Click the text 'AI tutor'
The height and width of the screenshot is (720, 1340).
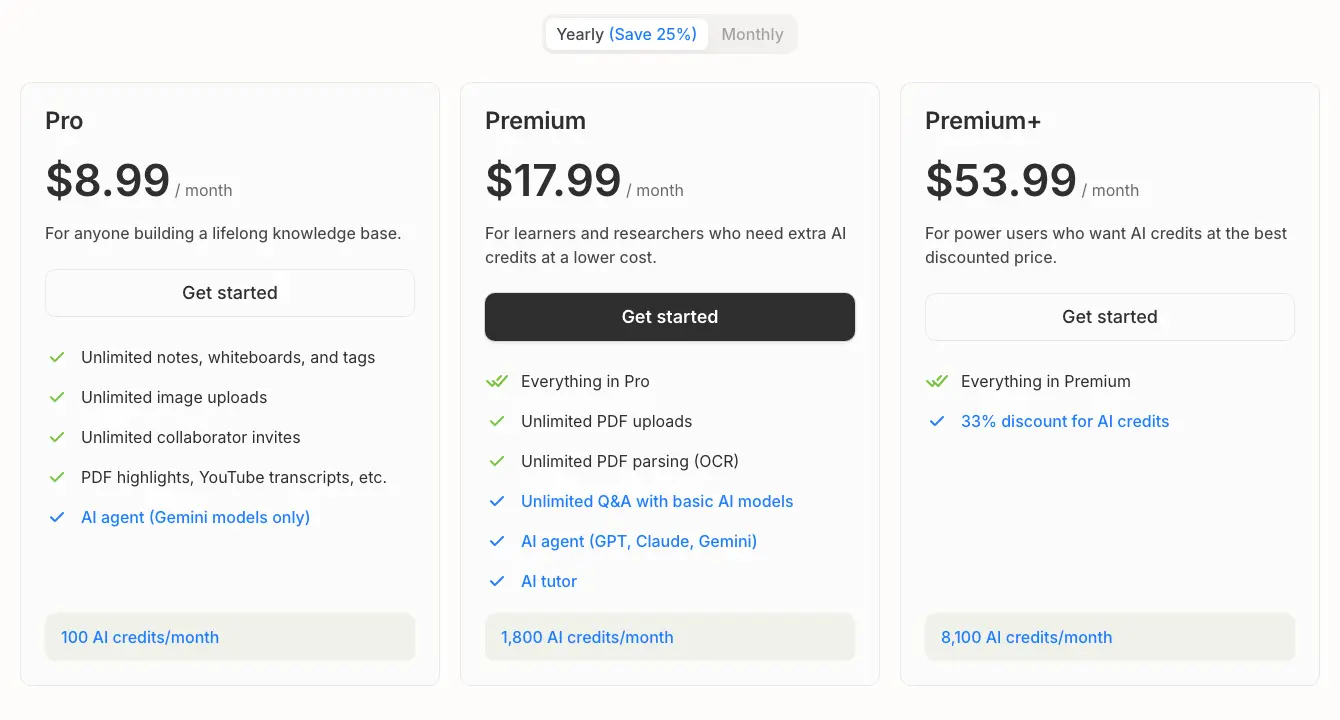click(549, 581)
